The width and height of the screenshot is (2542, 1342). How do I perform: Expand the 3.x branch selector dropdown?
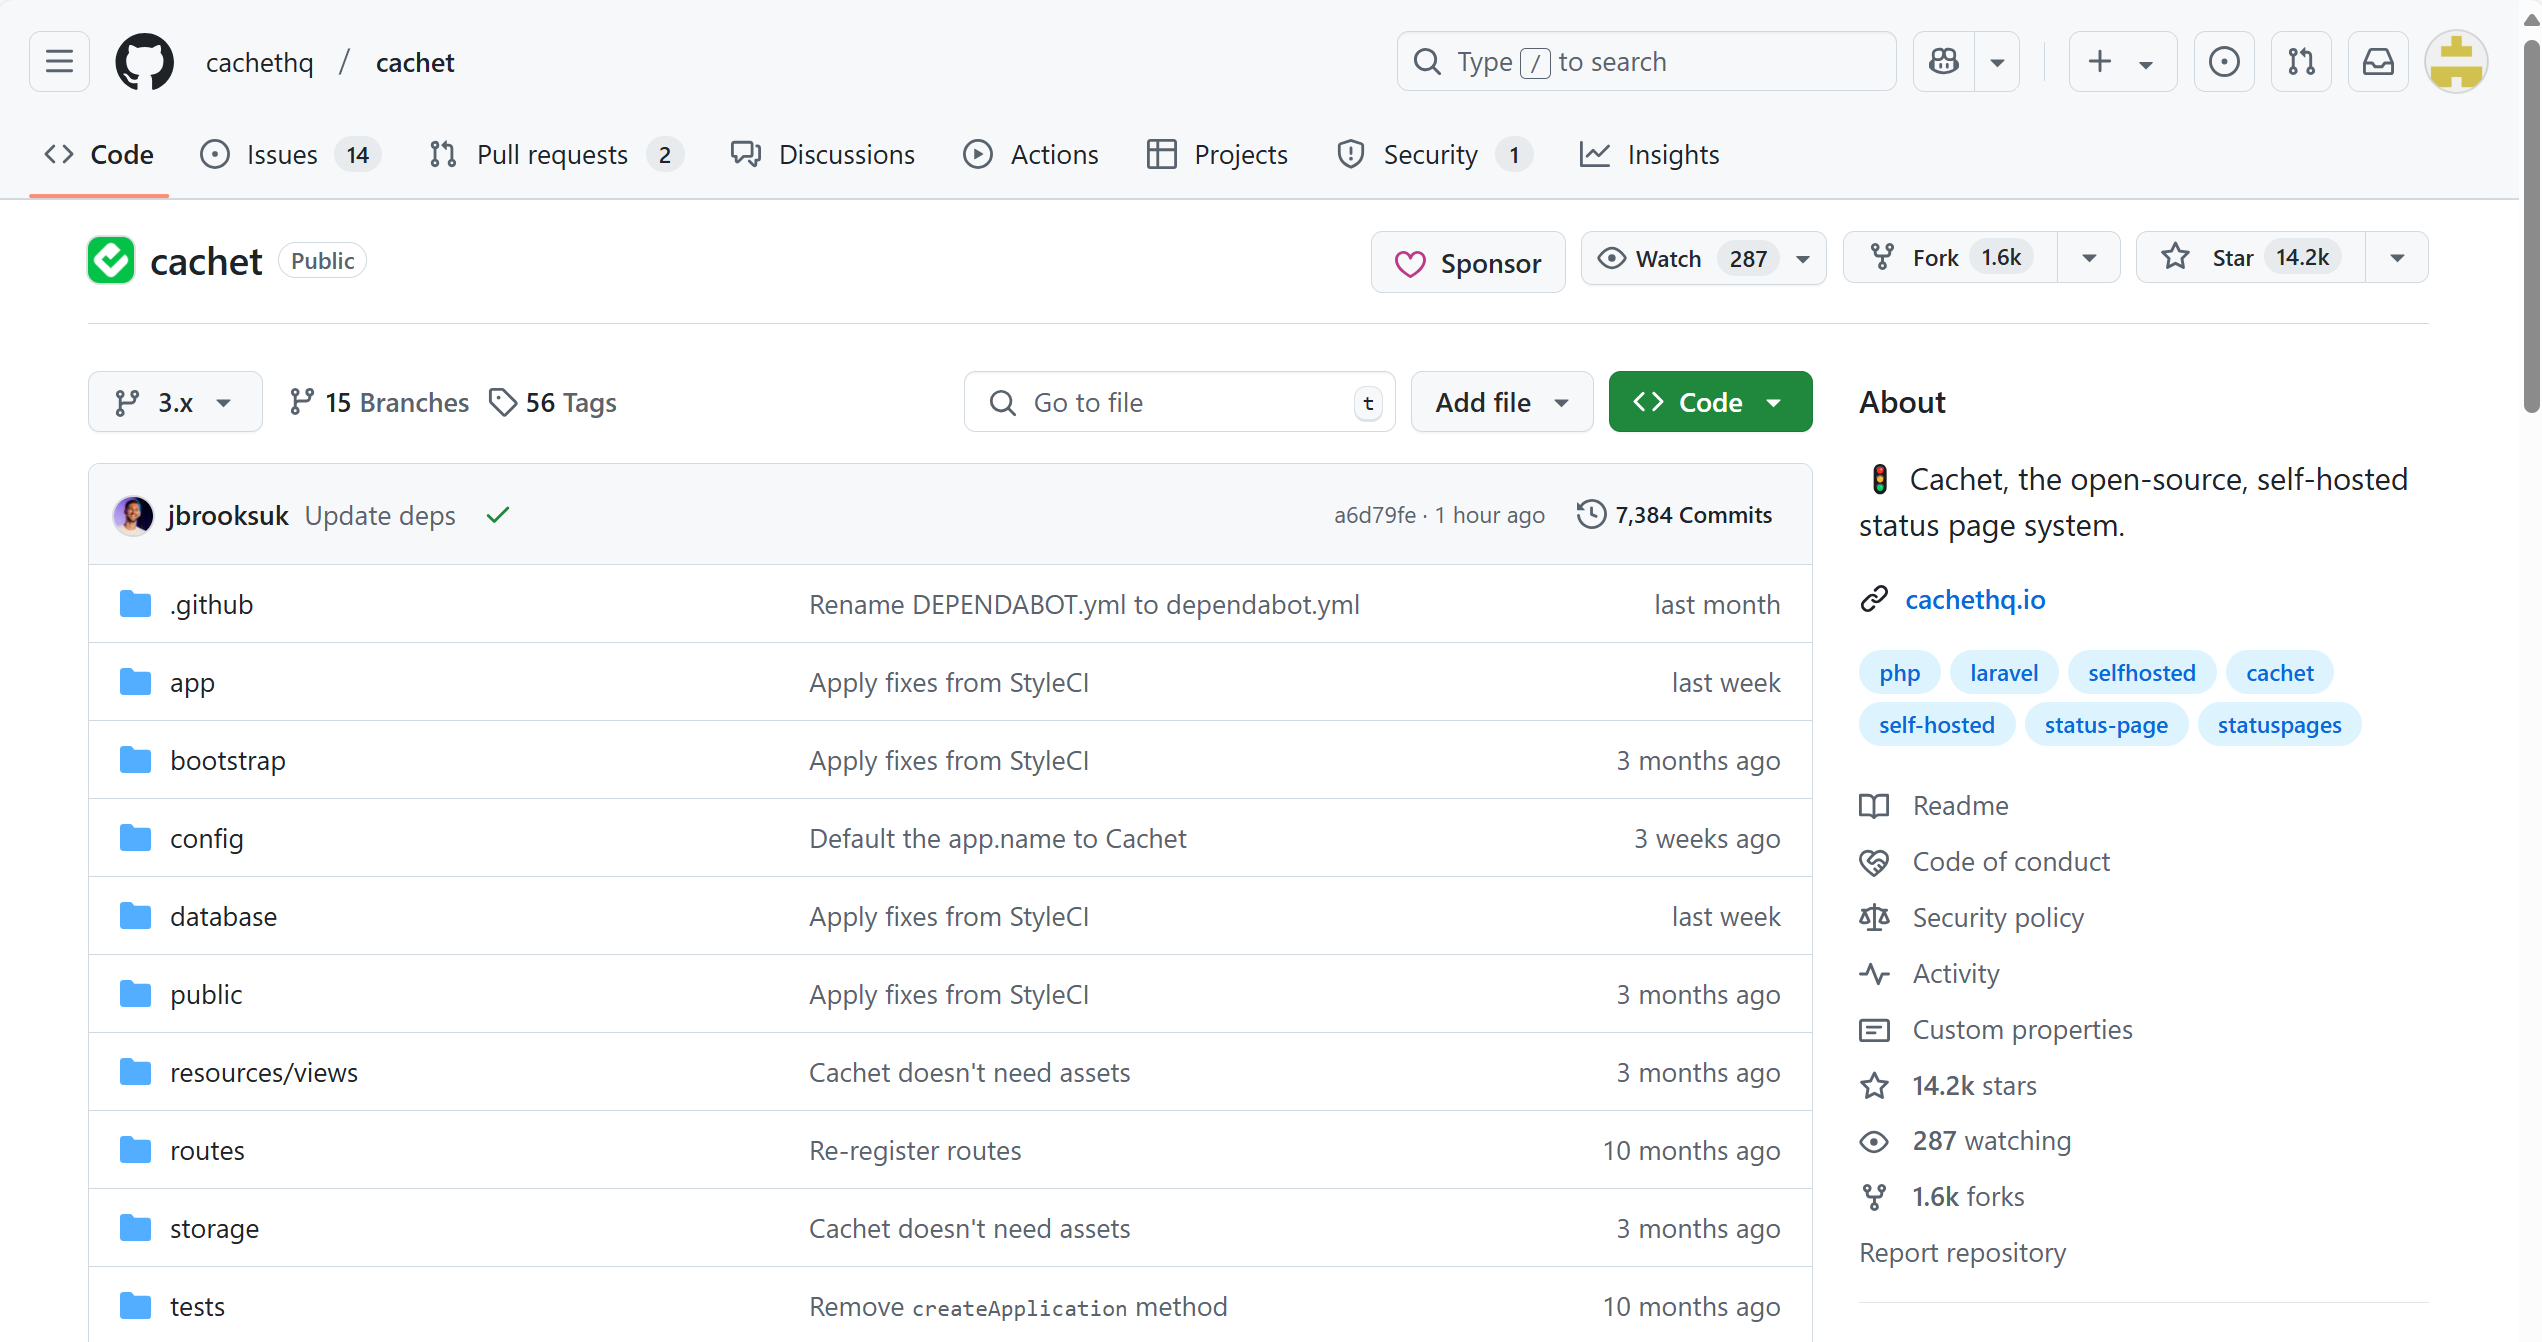tap(175, 402)
